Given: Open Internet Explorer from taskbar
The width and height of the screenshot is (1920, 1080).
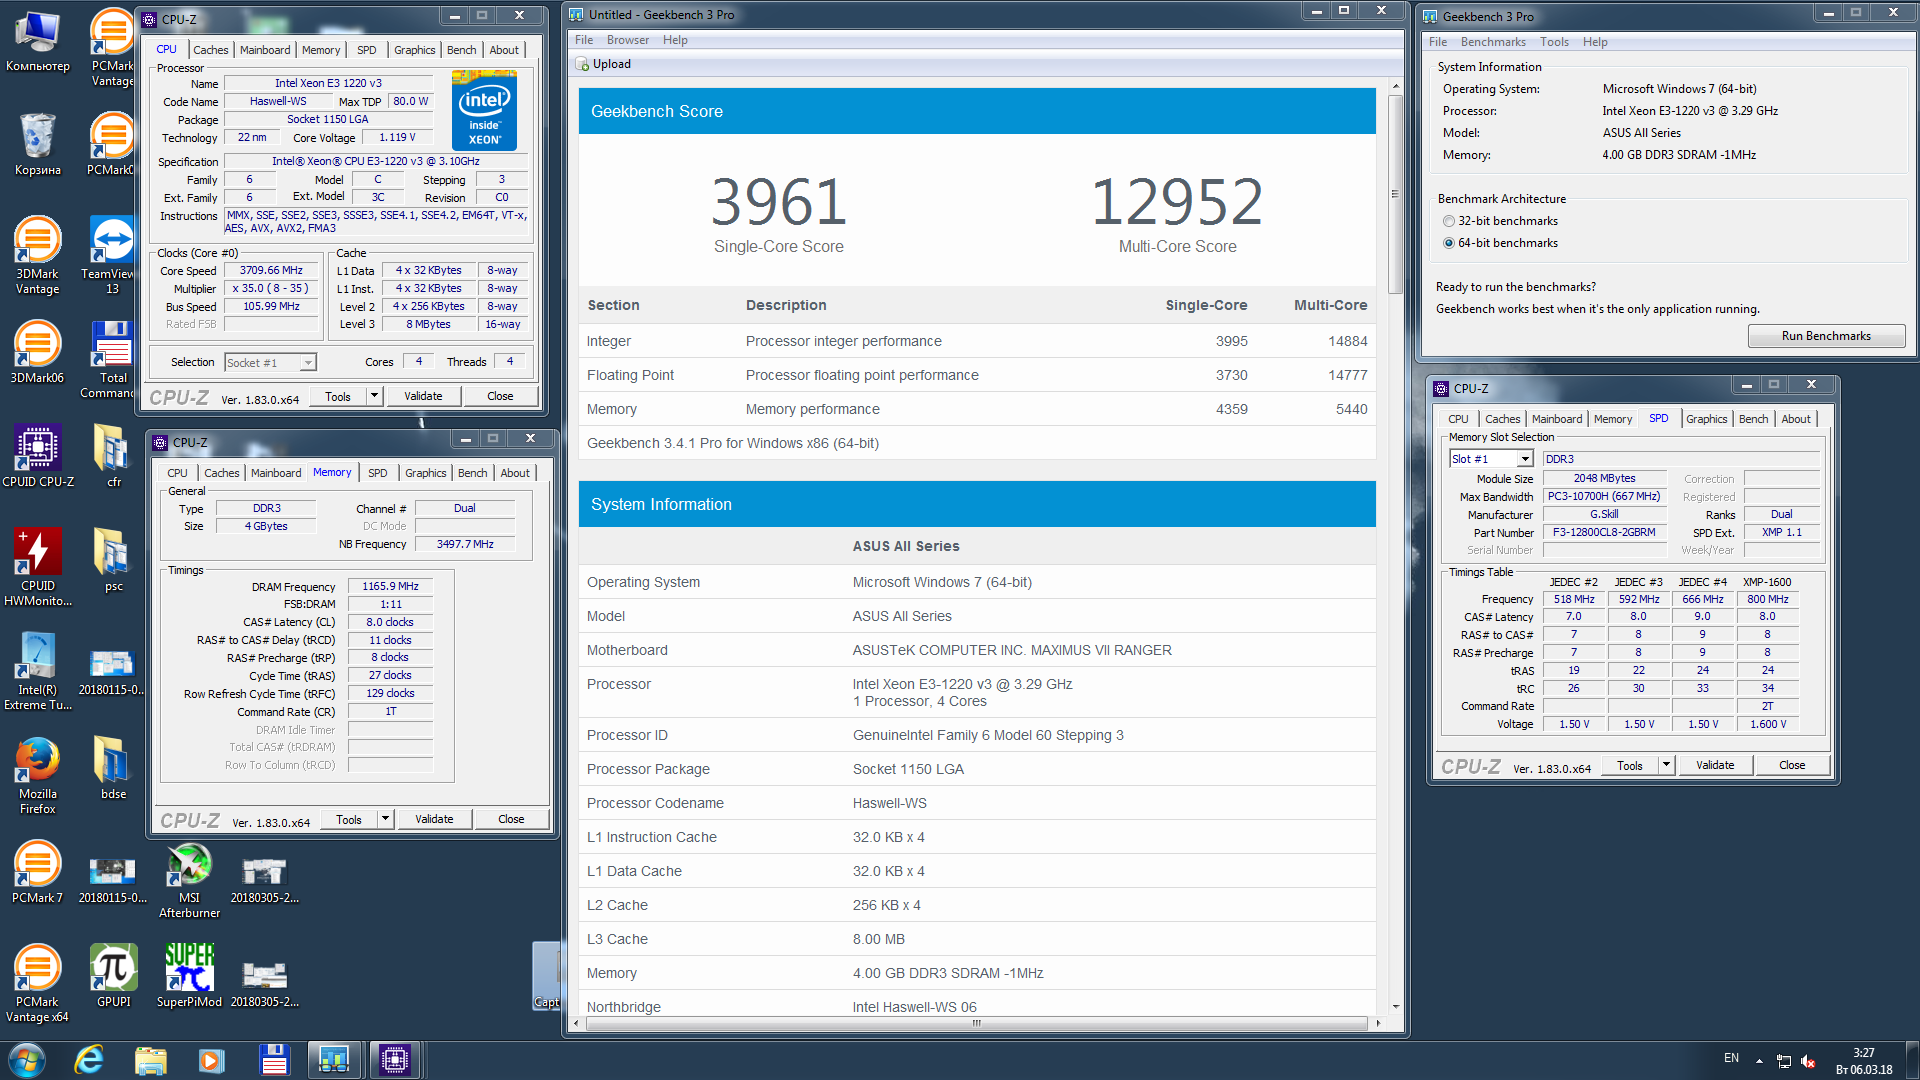Looking at the screenshot, I should click(89, 1059).
